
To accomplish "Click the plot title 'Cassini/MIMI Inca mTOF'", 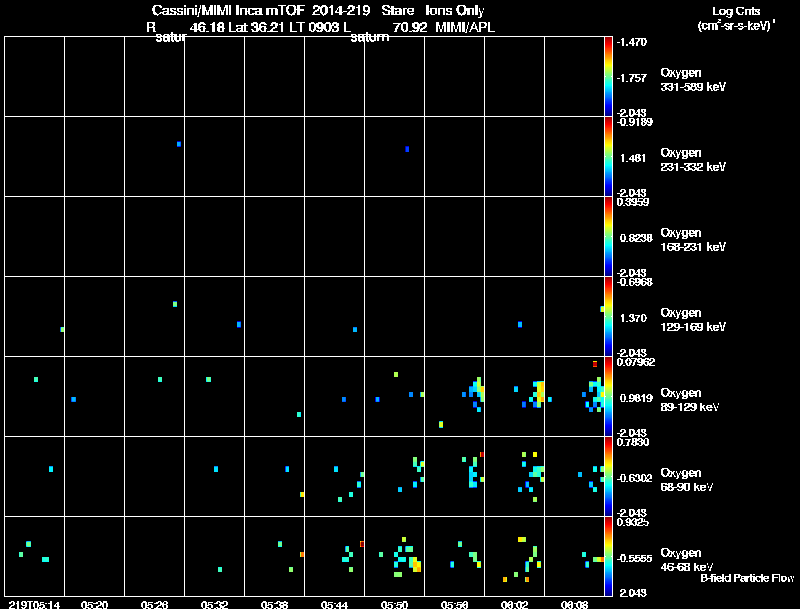I will pyautogui.click(x=228, y=11).
